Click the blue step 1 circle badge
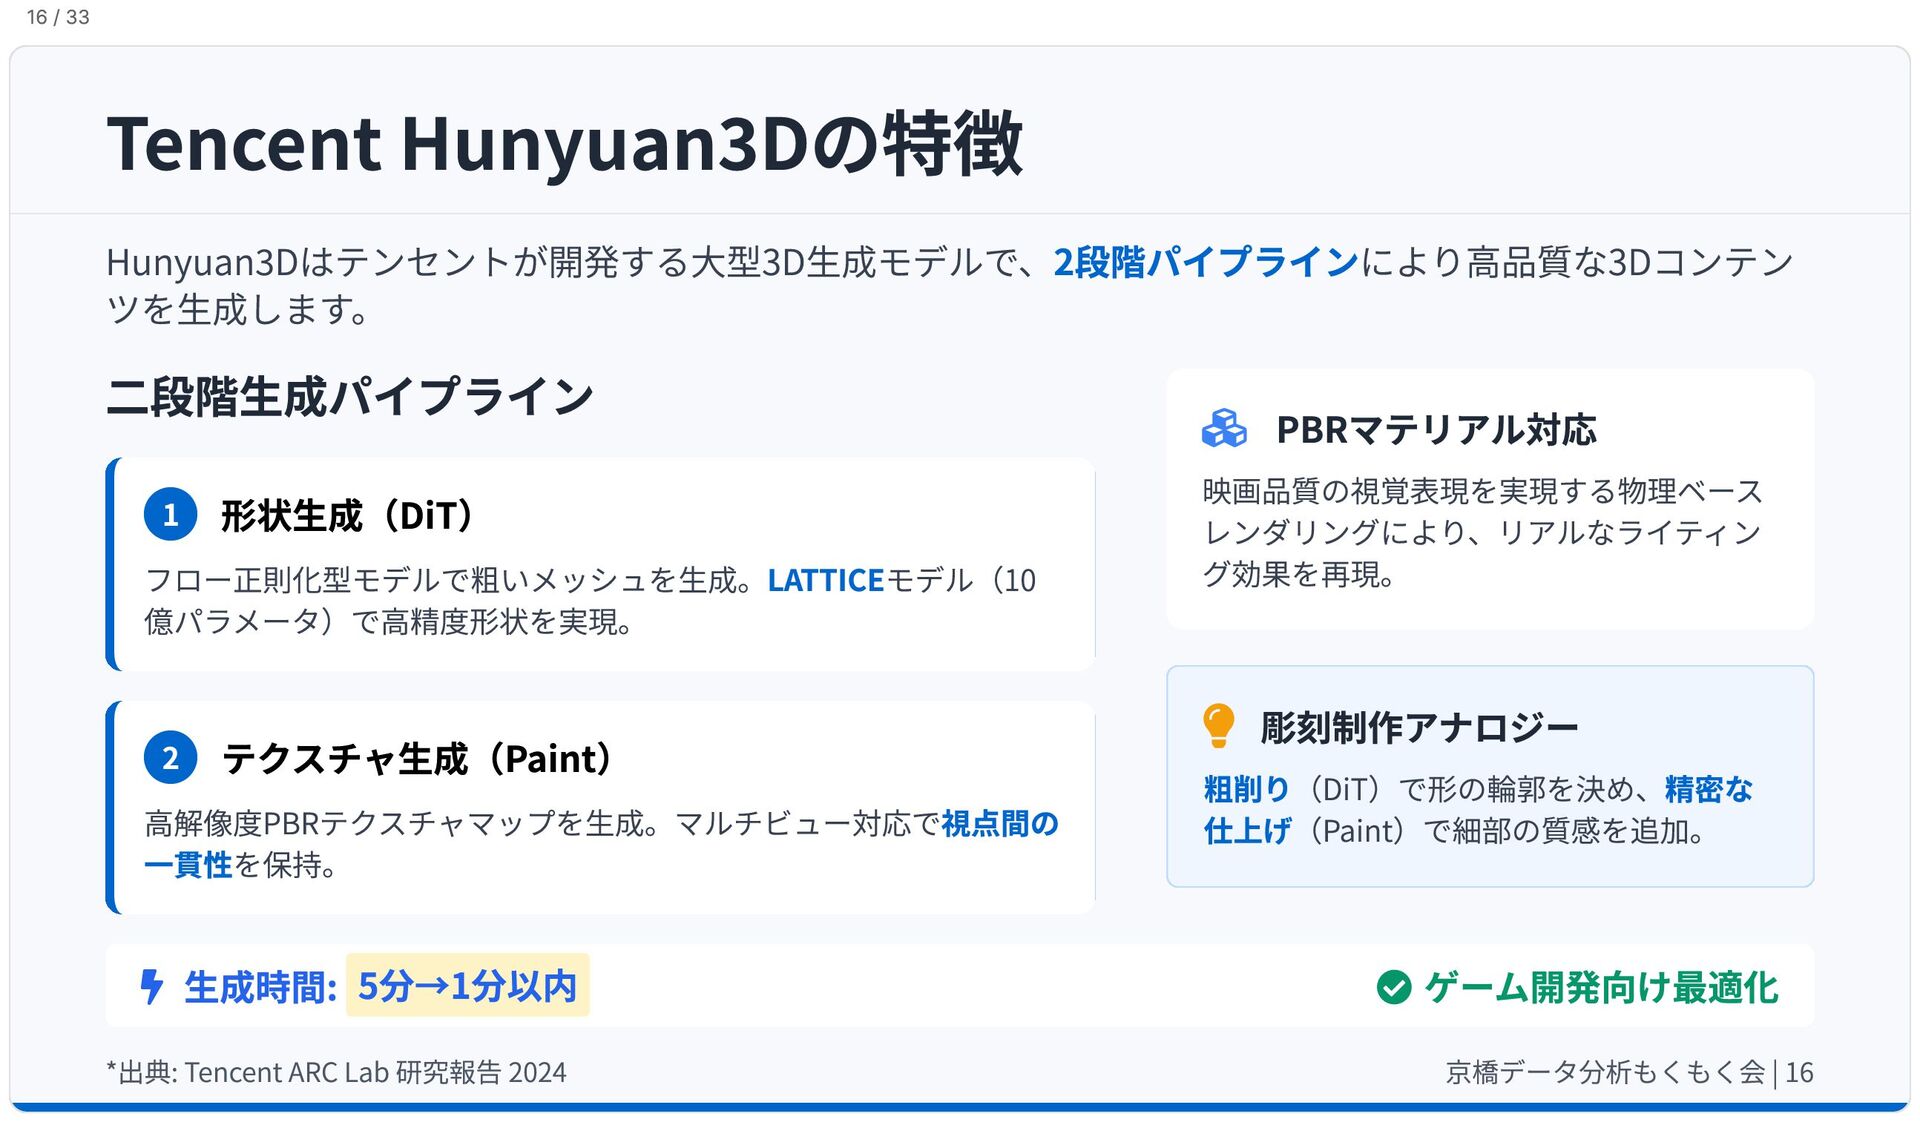The height and width of the screenshot is (1125, 1920). [171, 515]
